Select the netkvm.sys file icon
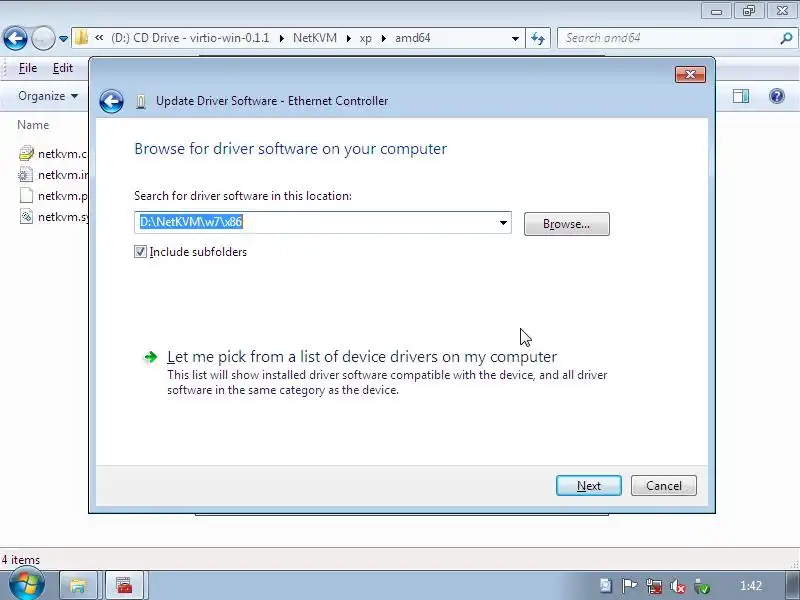This screenshot has height=600, width=800. [x=26, y=216]
